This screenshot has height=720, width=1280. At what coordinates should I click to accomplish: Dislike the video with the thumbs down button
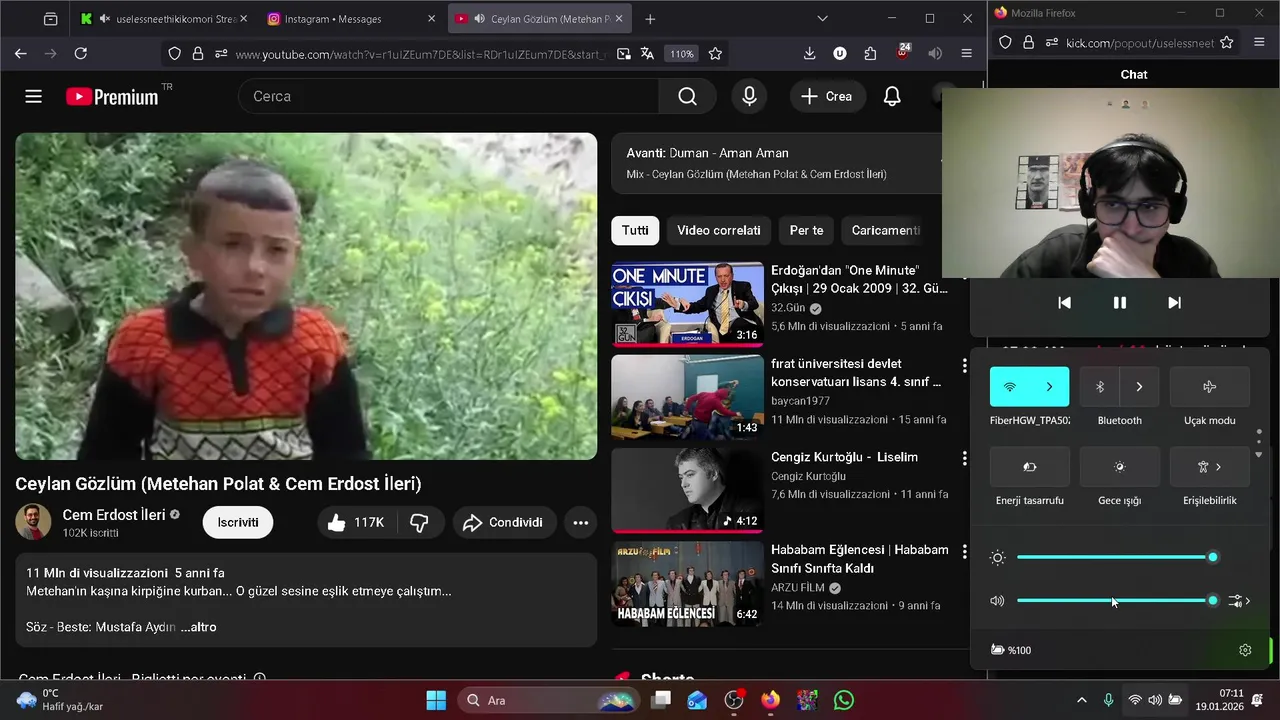point(420,522)
